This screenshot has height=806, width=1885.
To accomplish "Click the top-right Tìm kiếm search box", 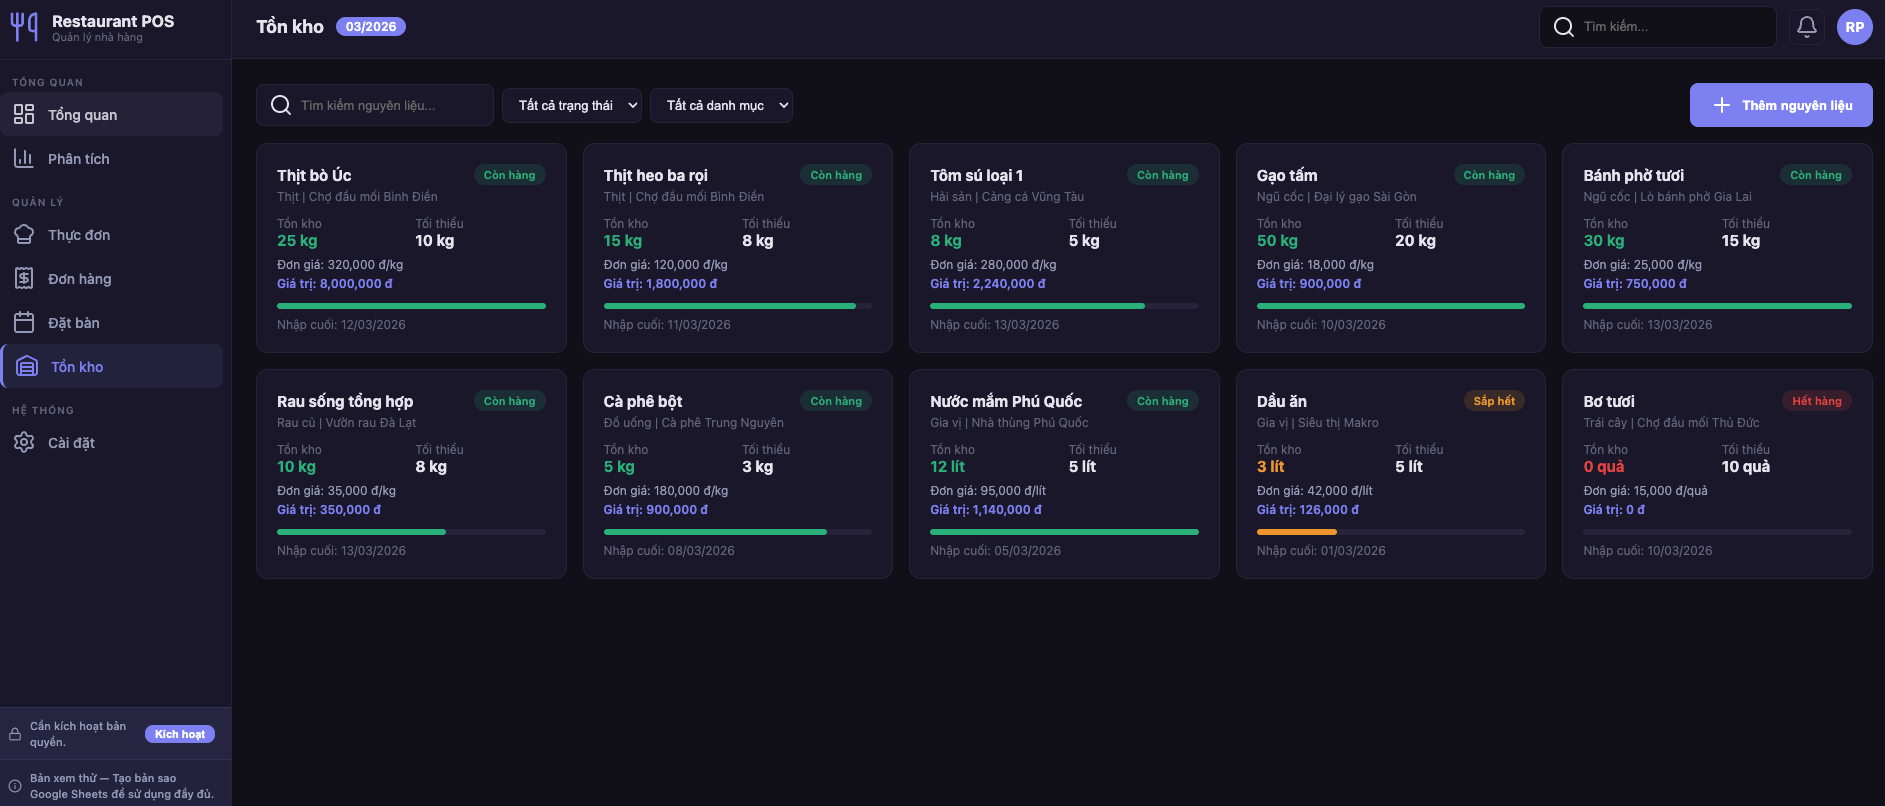I will 1670,27.
